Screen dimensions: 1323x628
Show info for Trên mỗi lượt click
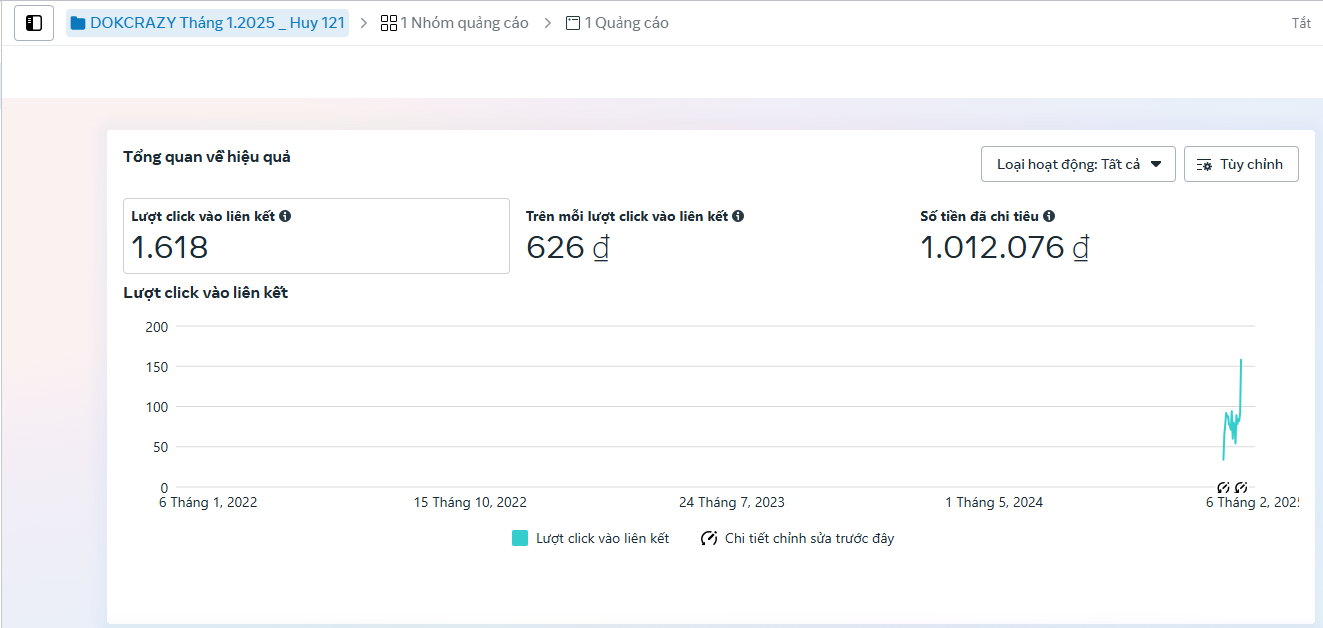pyautogui.click(x=738, y=216)
